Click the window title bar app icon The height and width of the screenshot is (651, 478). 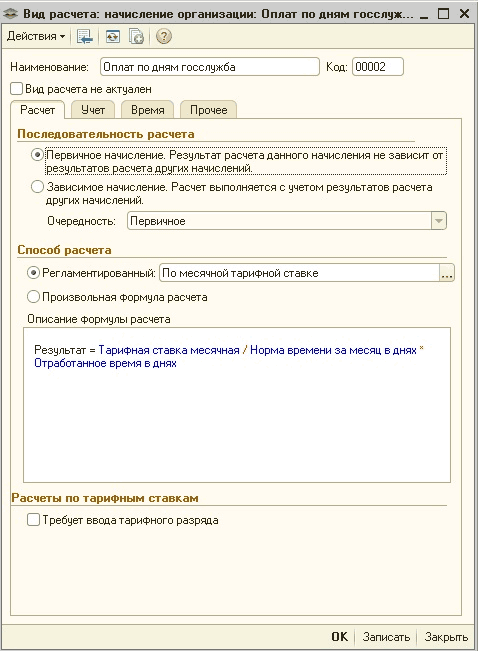click(x=10, y=14)
